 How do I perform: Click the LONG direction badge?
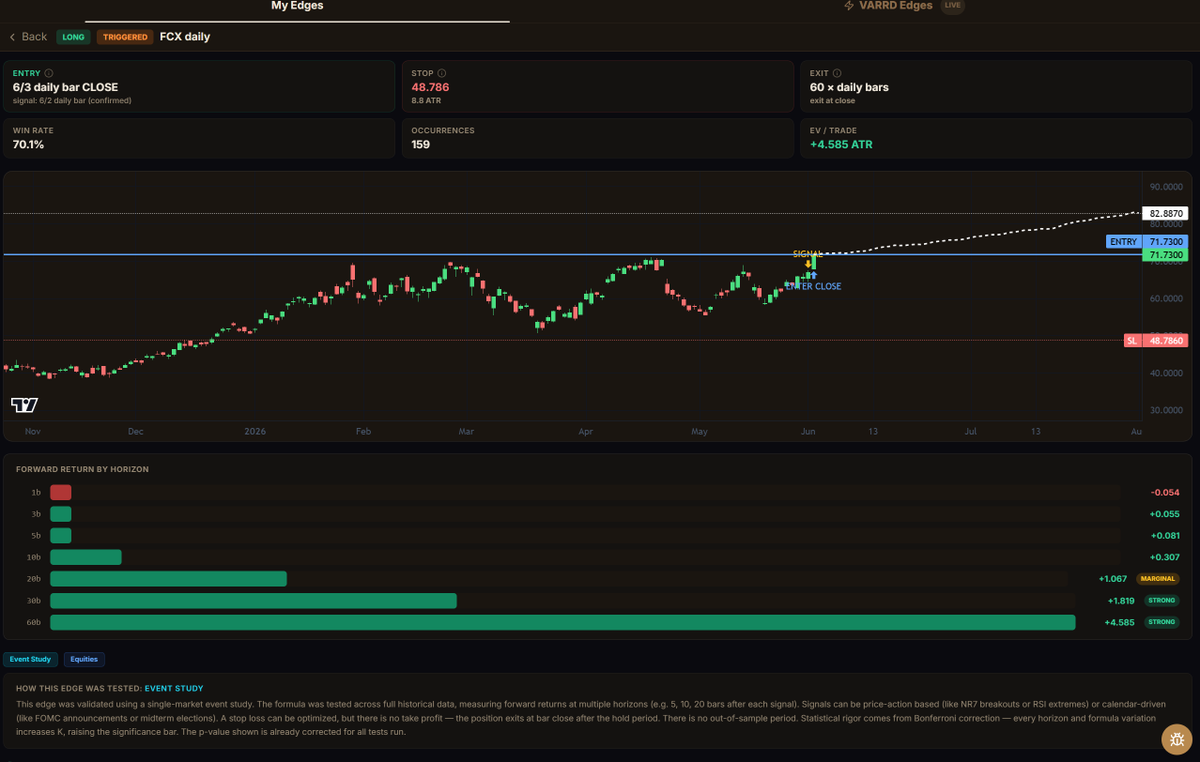tap(74, 37)
